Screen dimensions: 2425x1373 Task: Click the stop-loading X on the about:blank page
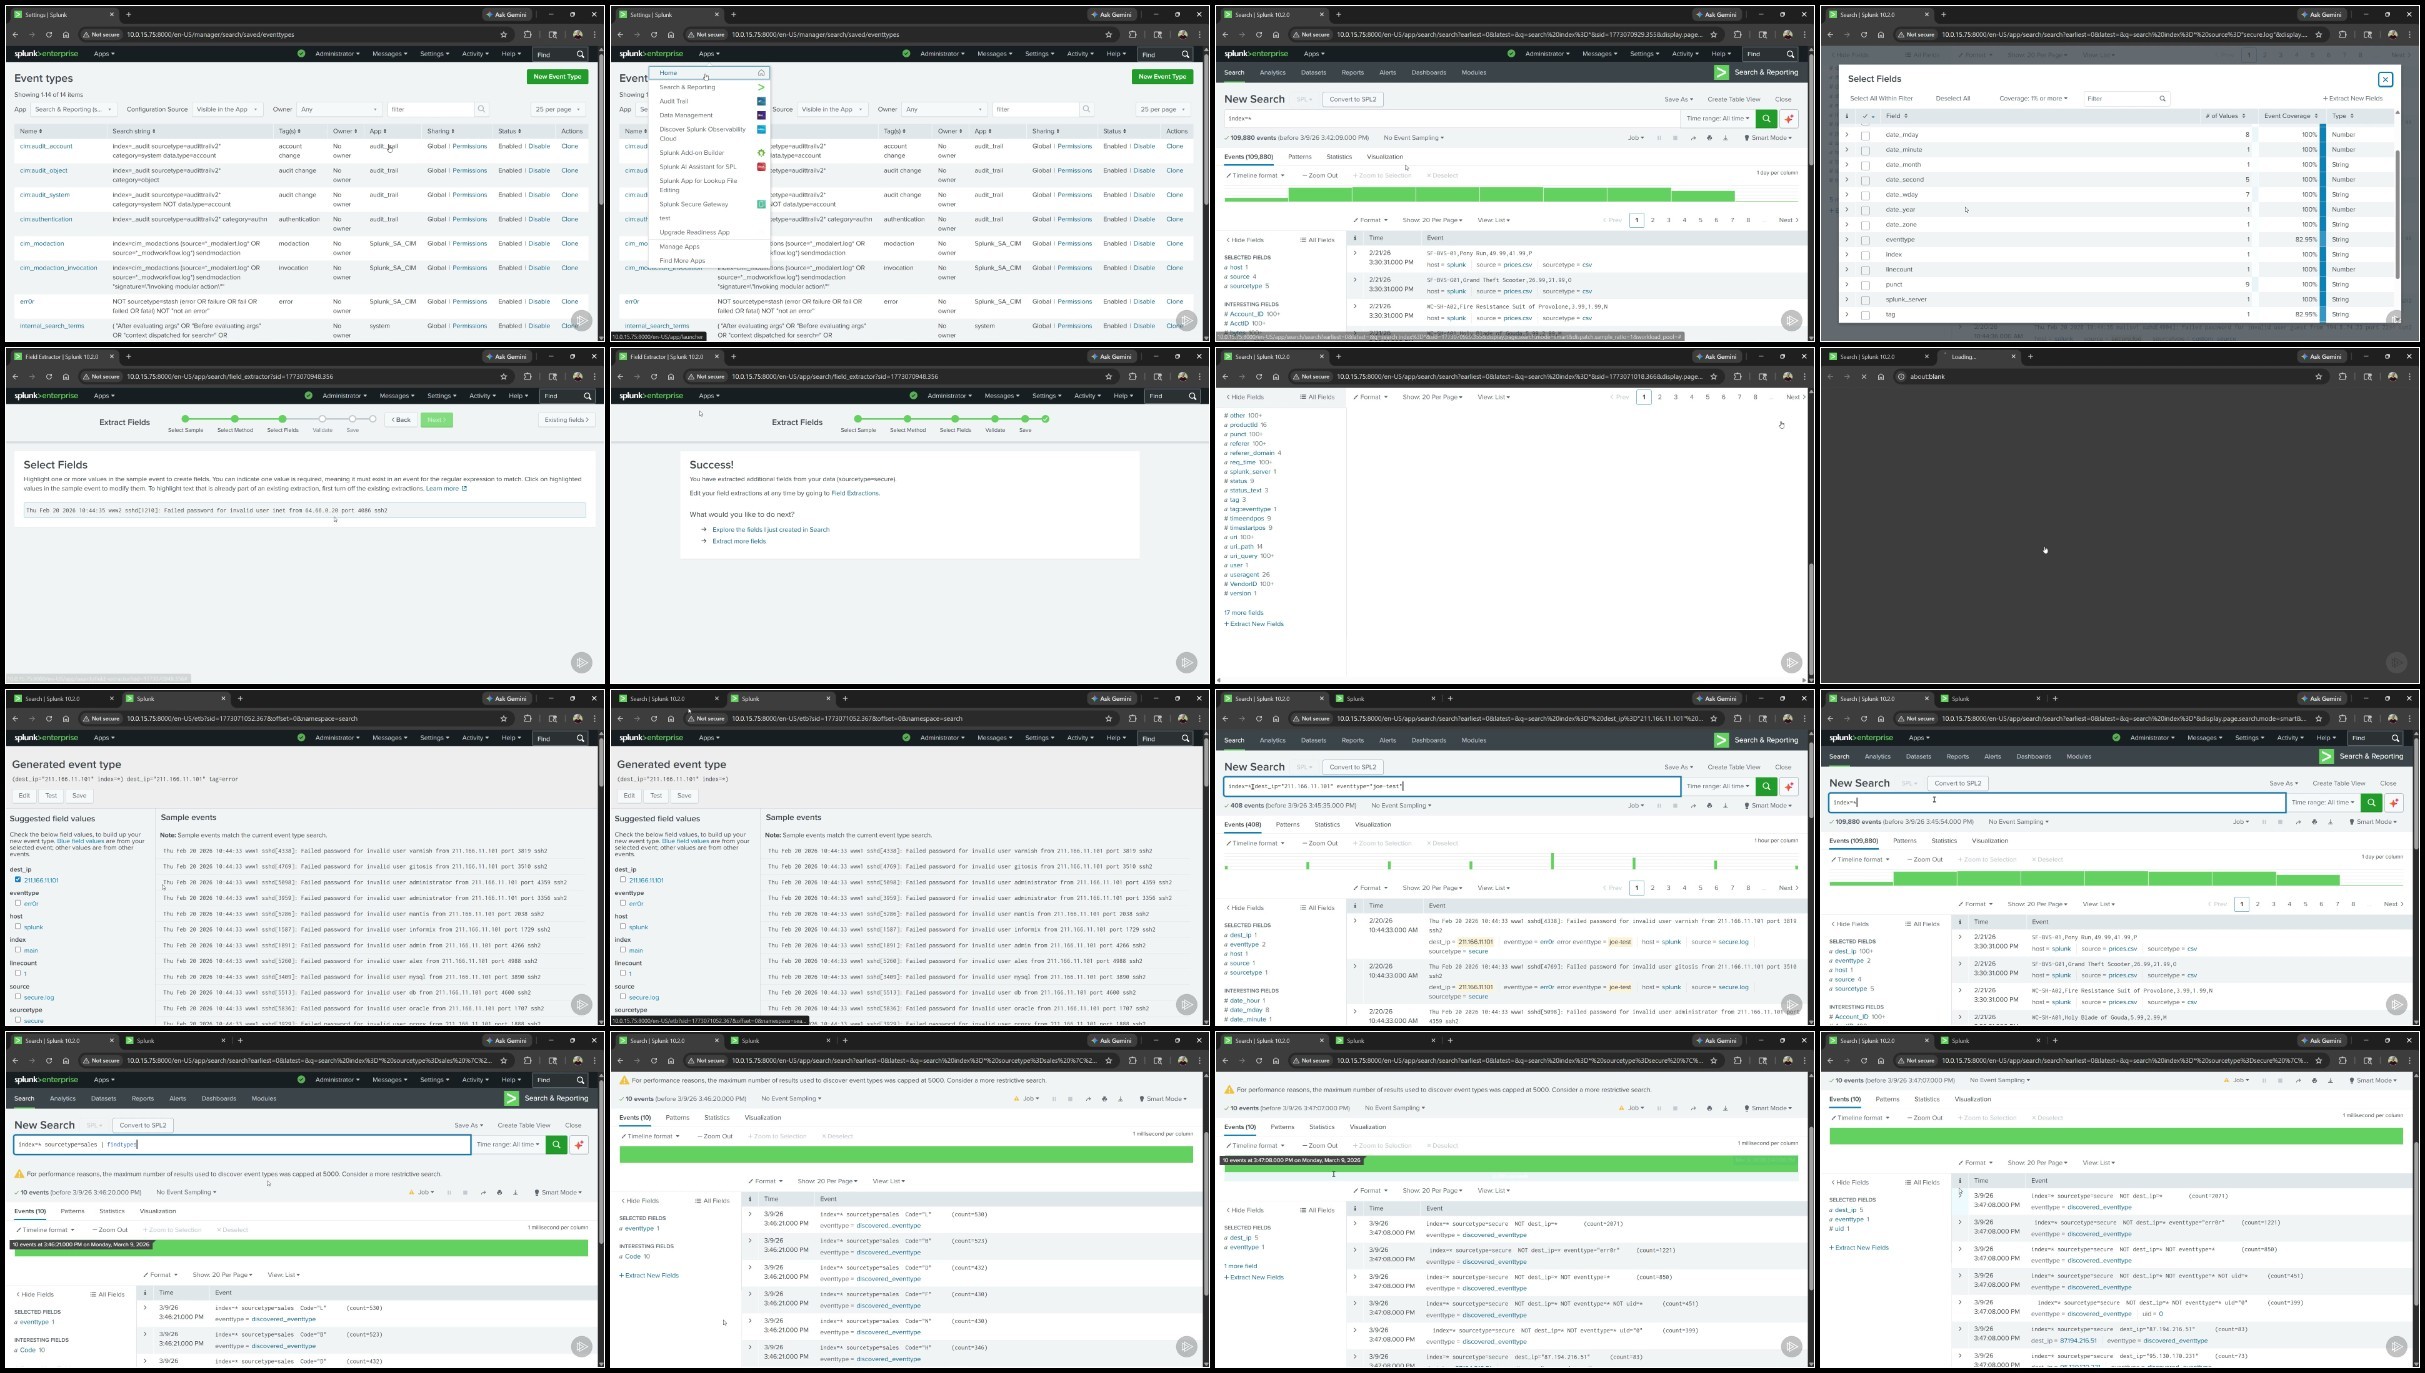coord(1863,377)
